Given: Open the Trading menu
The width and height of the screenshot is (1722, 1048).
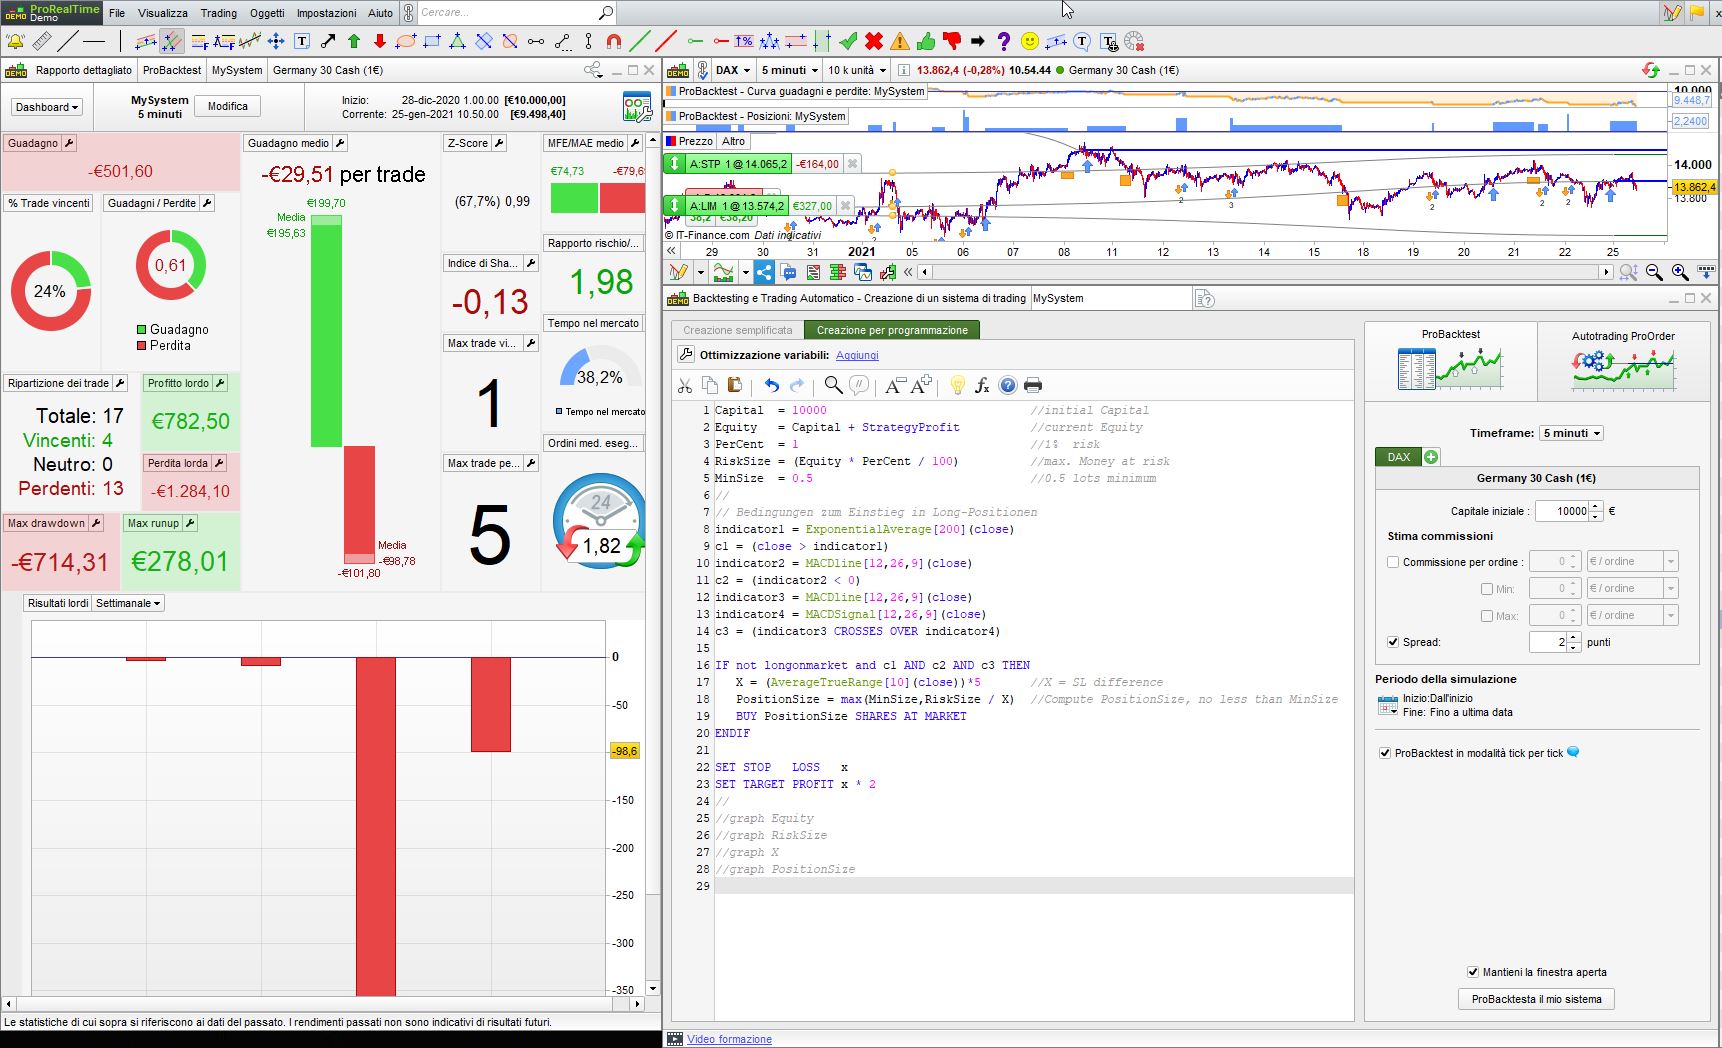Looking at the screenshot, I should [218, 13].
